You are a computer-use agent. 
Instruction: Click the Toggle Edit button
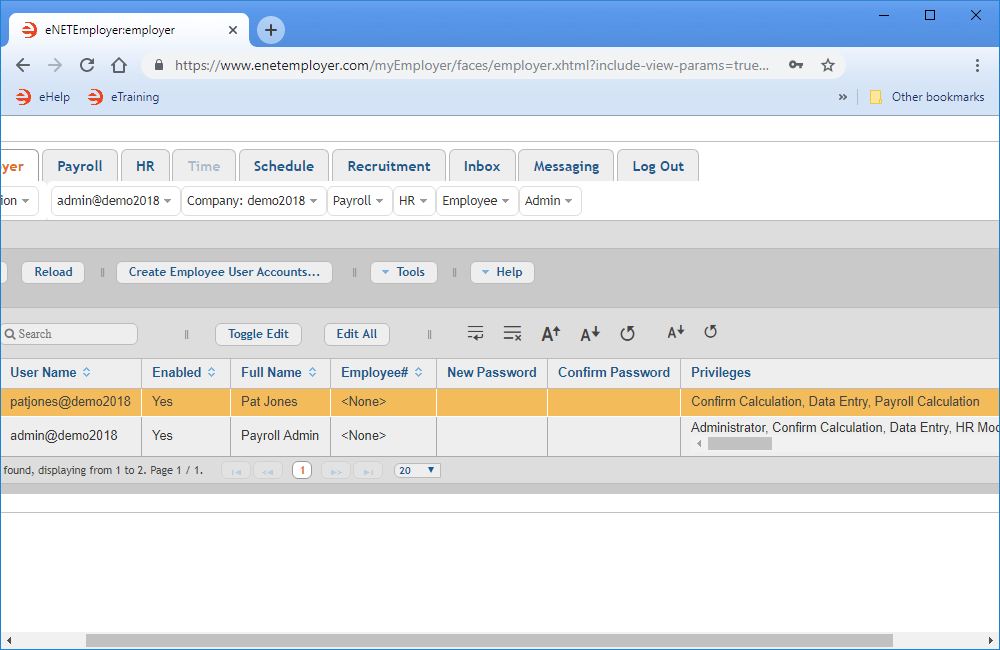[x=258, y=334]
